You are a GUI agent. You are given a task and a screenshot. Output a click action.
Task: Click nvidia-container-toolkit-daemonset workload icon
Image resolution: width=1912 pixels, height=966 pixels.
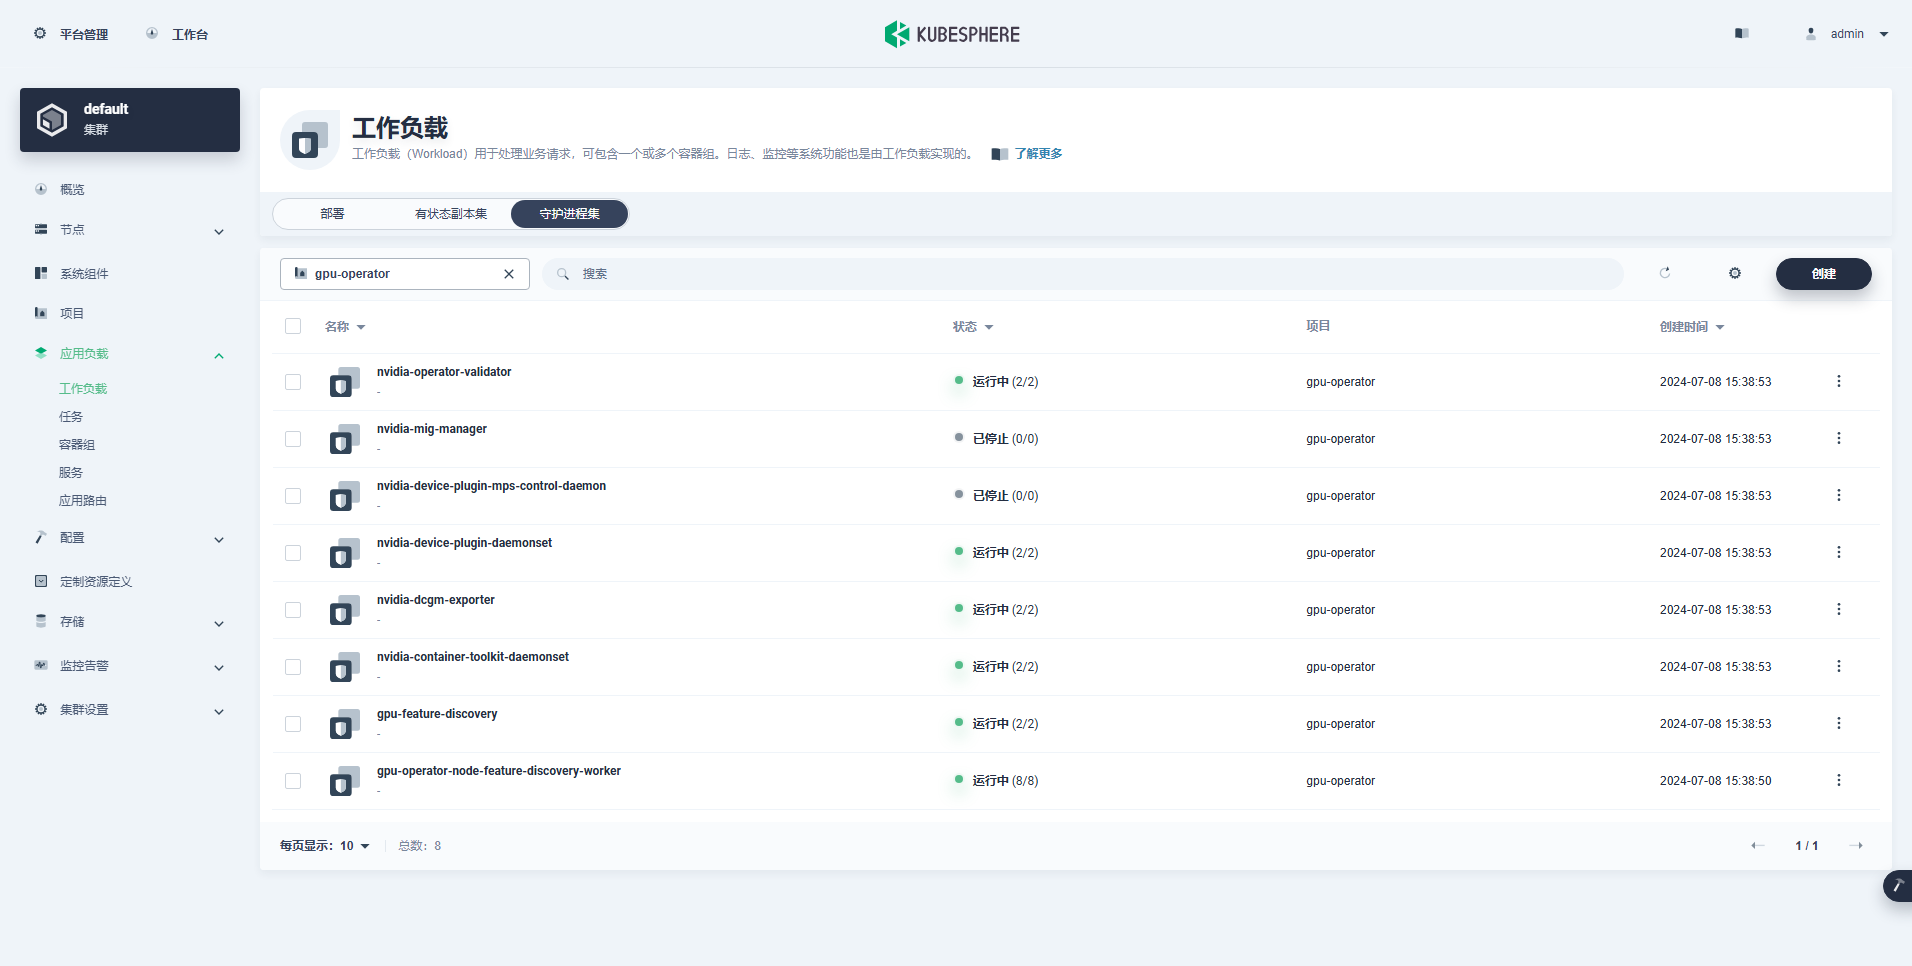pos(345,667)
